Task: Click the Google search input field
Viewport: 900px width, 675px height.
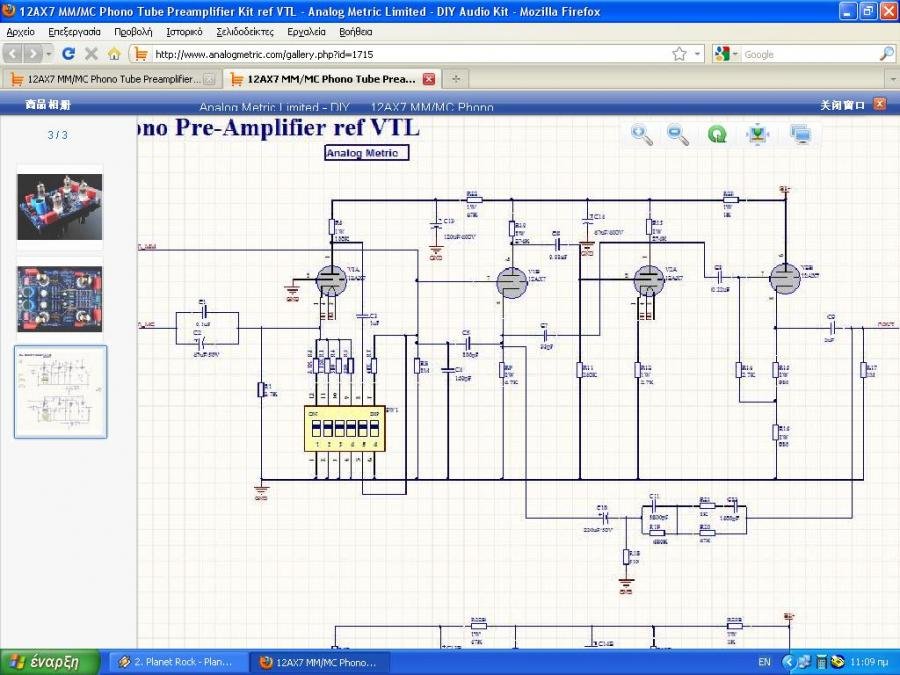Action: 810,55
